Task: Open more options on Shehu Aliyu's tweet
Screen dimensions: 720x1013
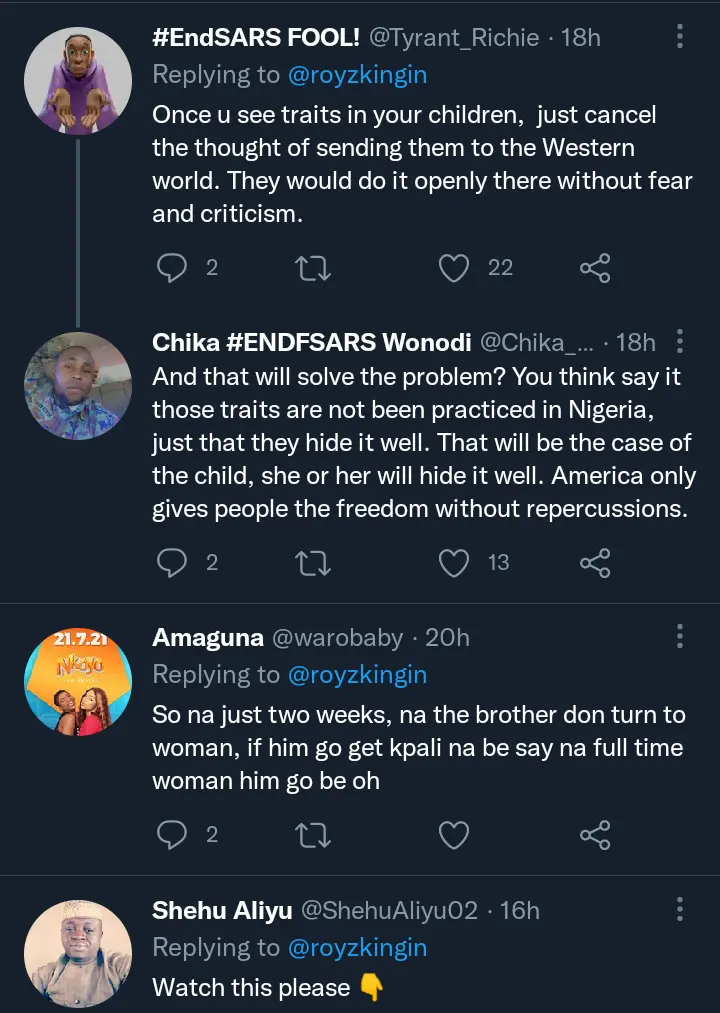Action: [680, 909]
